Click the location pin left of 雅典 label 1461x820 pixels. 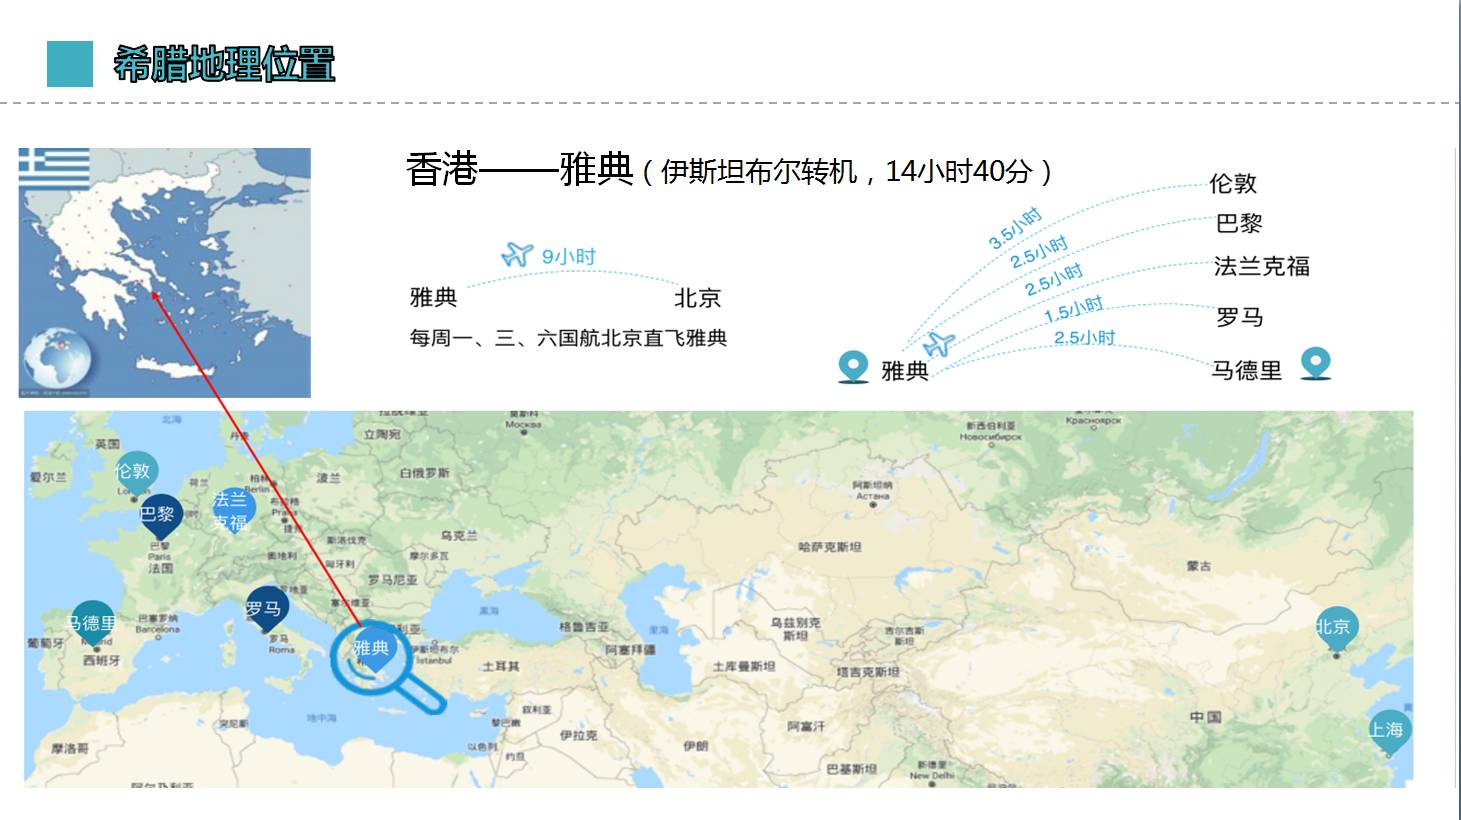[852, 367]
